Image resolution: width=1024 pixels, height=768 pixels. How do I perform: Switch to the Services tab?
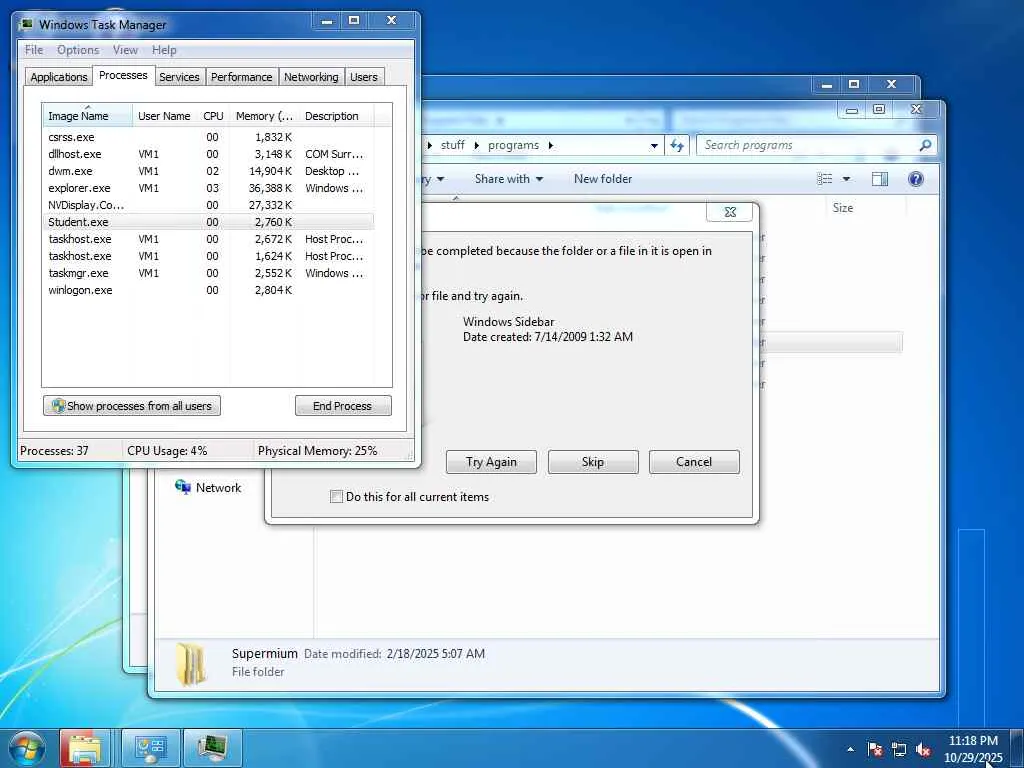[x=179, y=77]
